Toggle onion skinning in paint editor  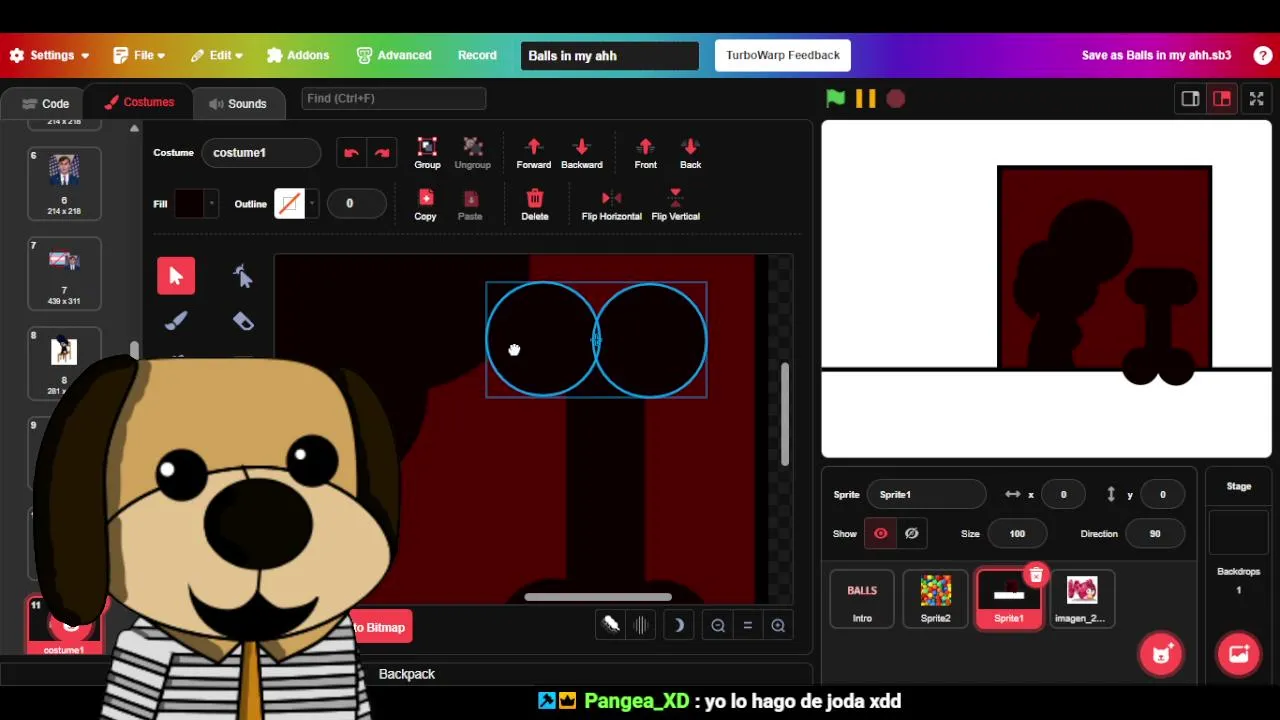point(610,625)
